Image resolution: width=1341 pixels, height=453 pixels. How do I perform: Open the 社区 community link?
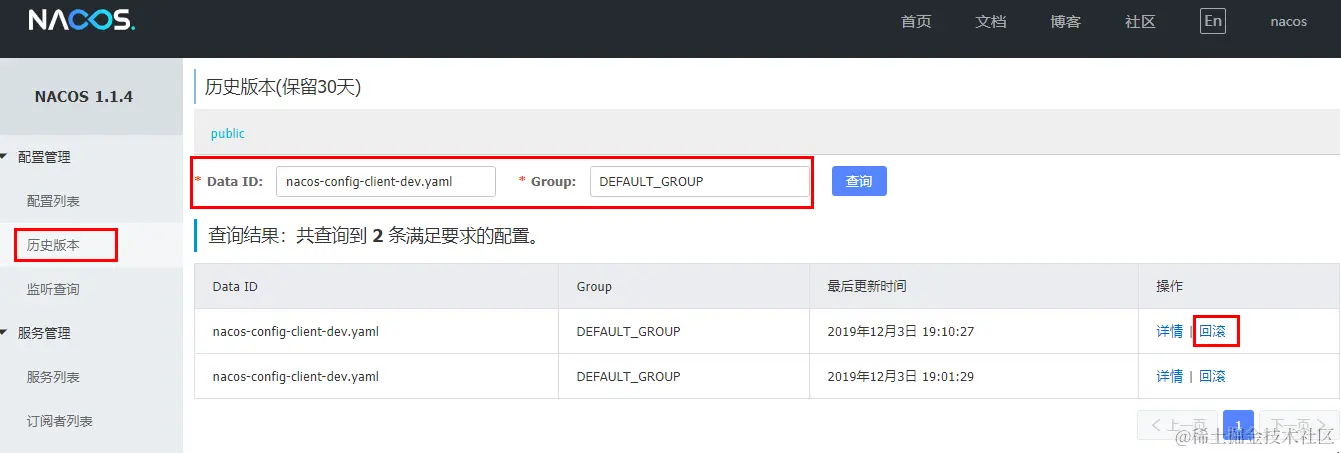click(1140, 21)
